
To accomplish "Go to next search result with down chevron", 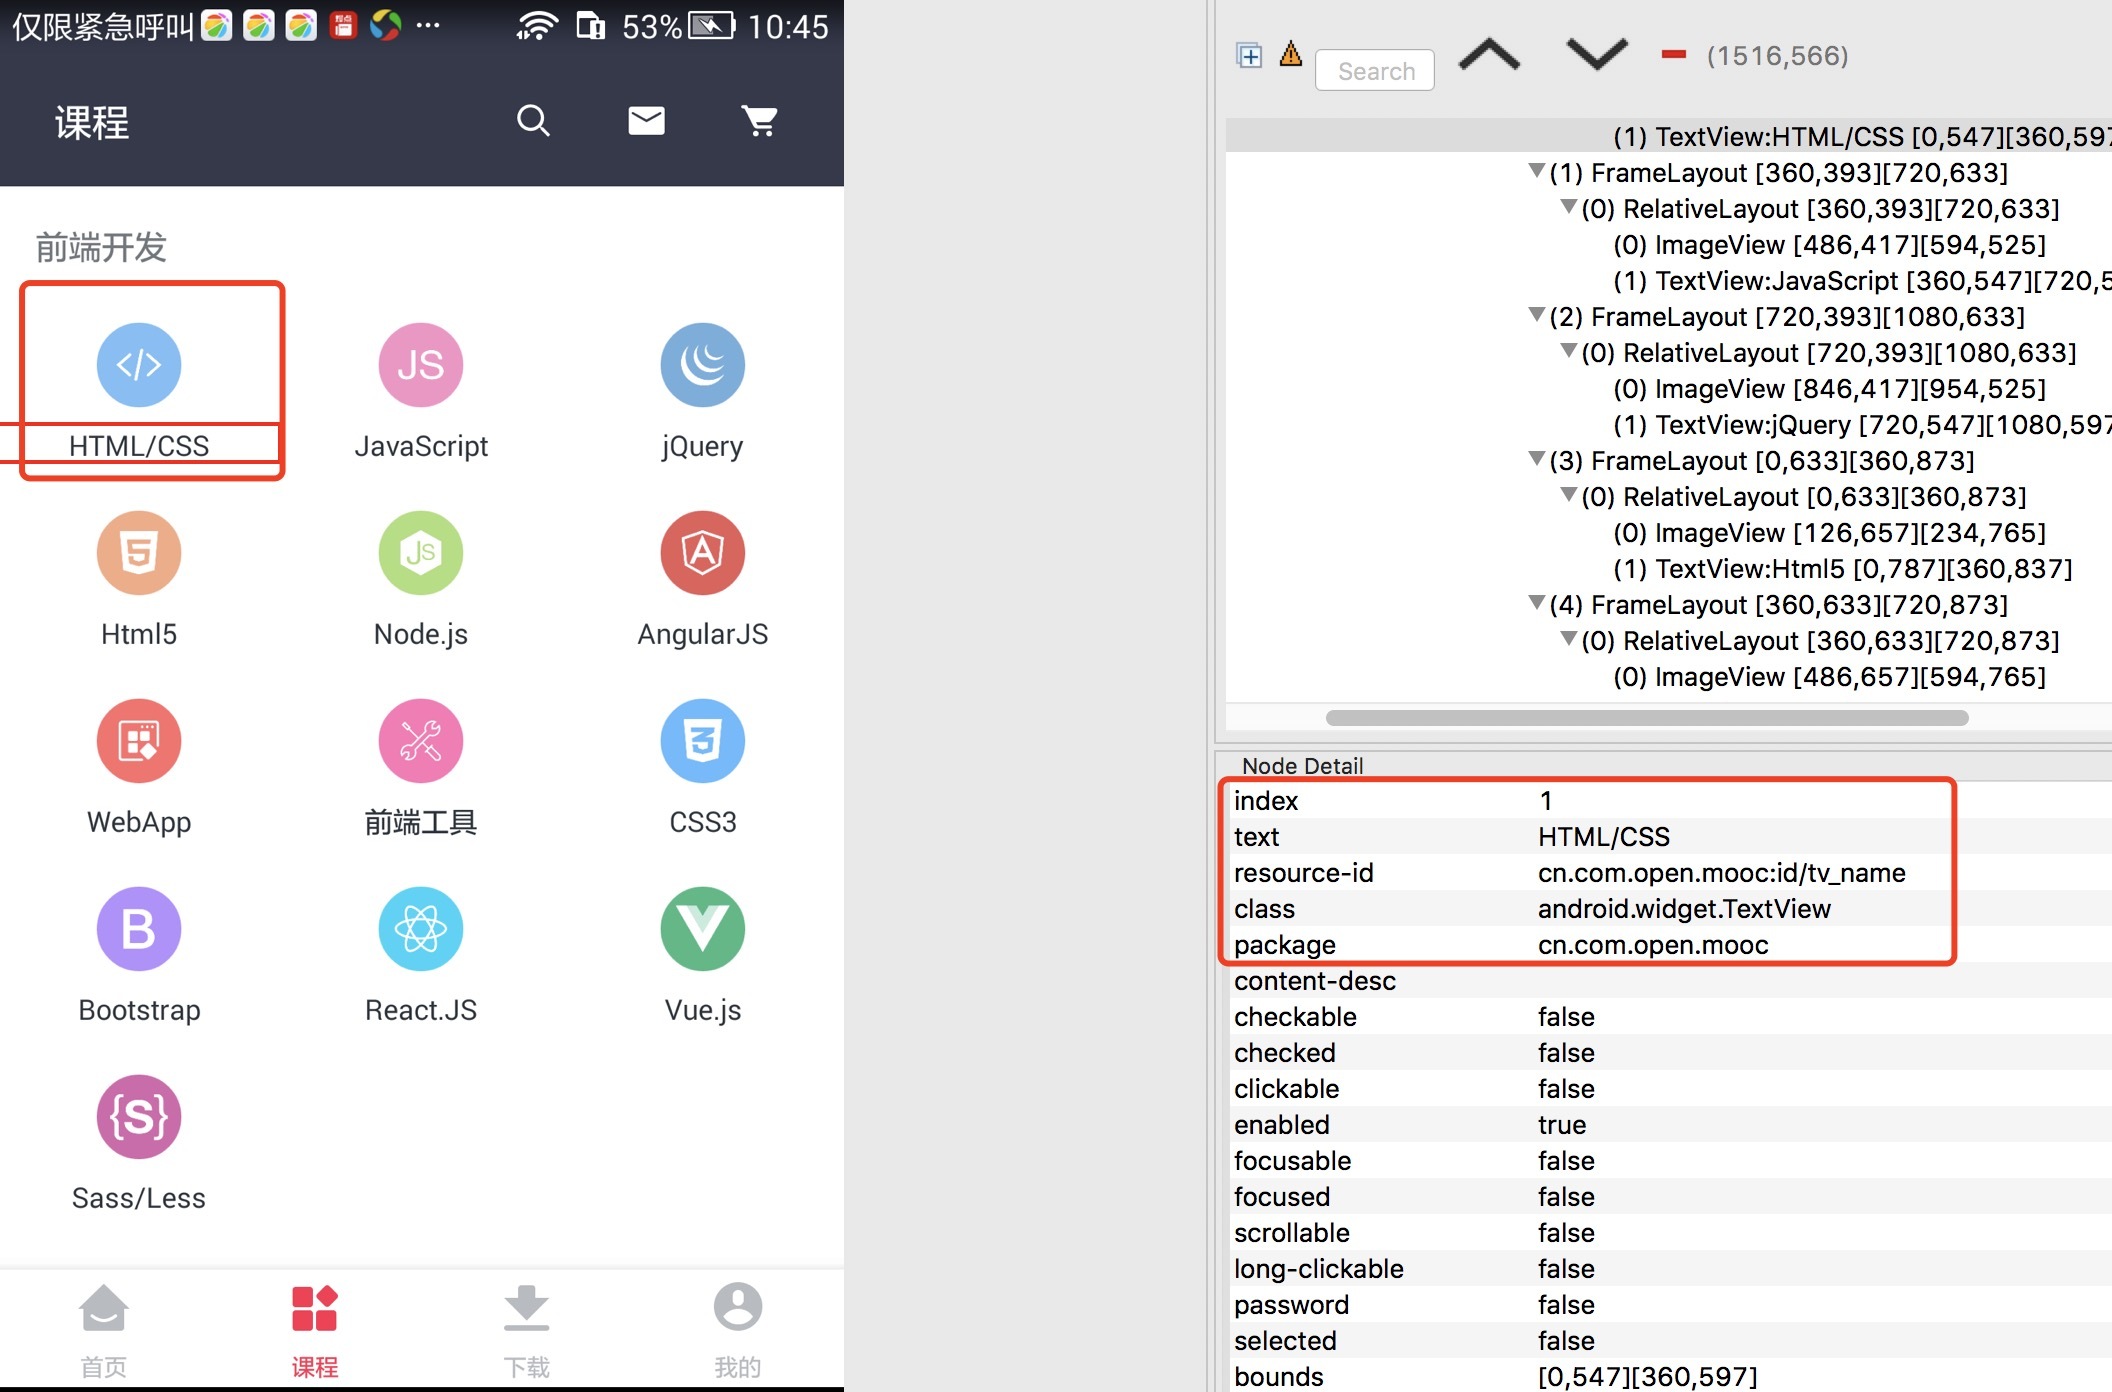I will pos(1597,54).
